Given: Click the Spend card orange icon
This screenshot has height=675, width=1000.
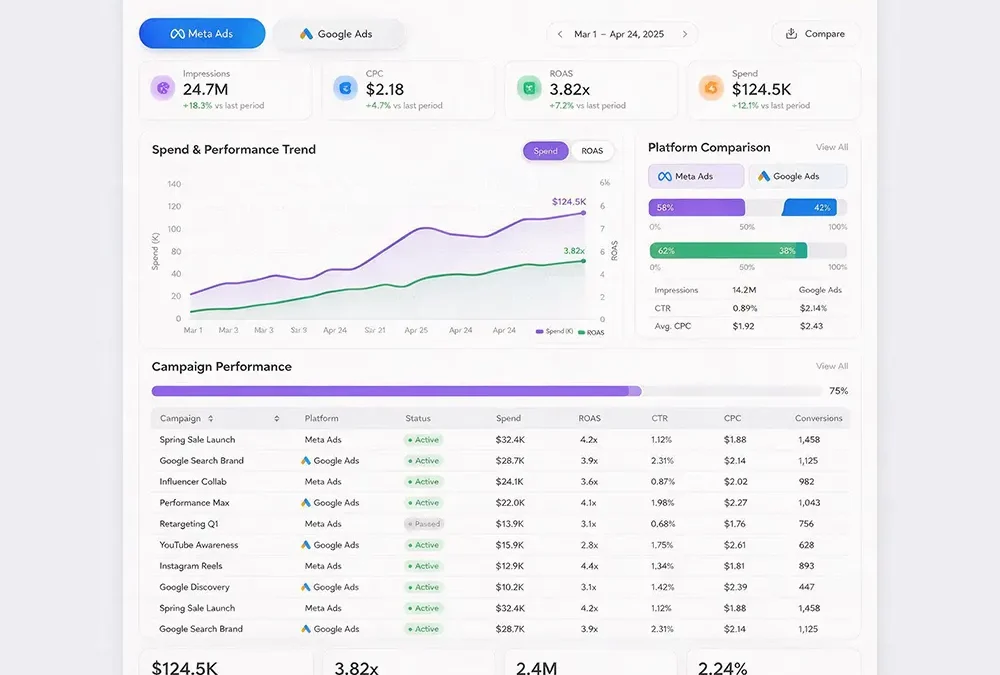Looking at the screenshot, I should pyautogui.click(x=711, y=88).
